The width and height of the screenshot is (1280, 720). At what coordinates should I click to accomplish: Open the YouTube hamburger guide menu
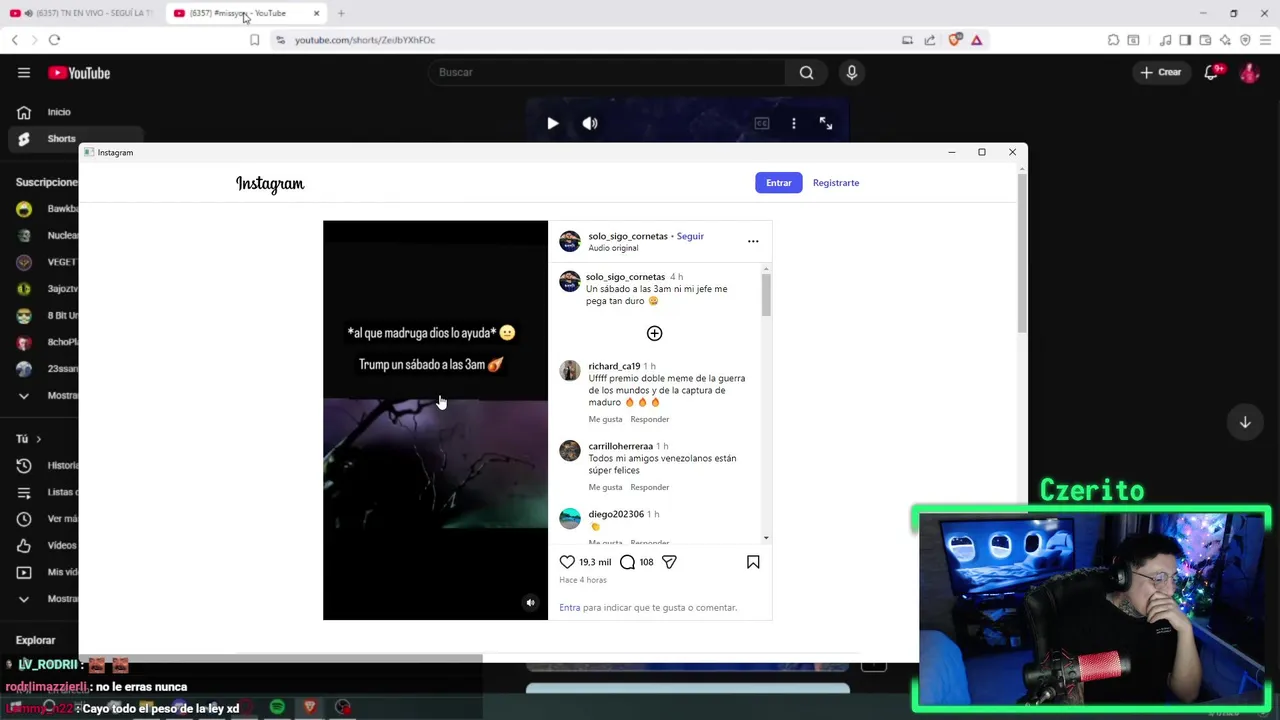click(24, 72)
